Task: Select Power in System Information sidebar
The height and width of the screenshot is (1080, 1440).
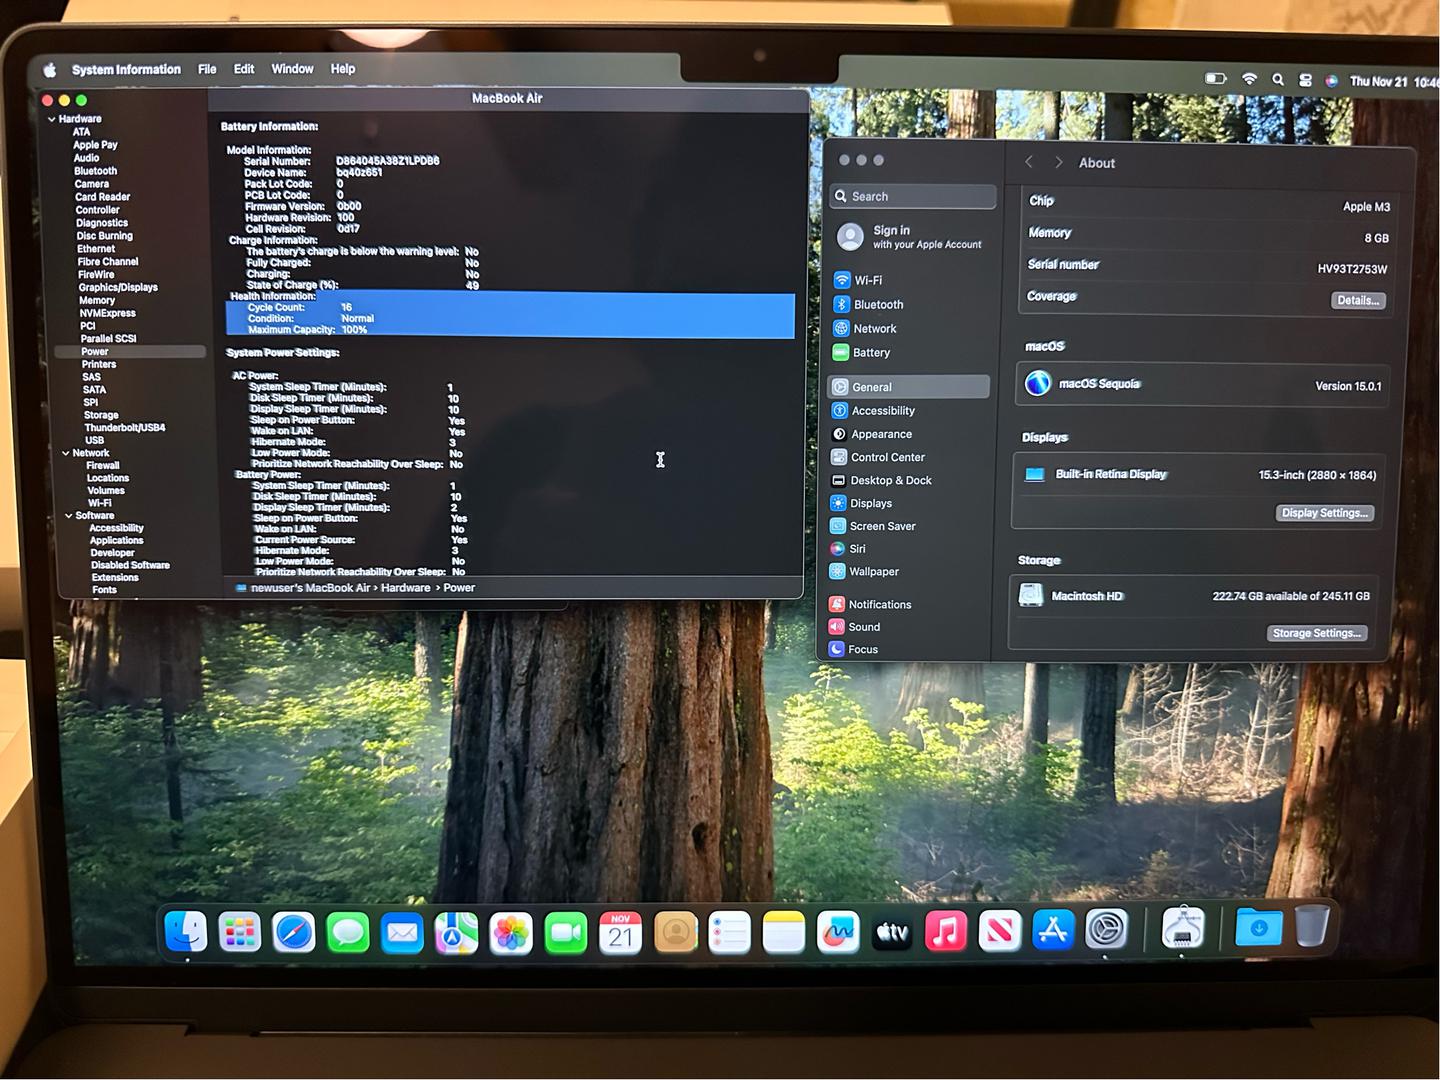Action: [x=130, y=352]
